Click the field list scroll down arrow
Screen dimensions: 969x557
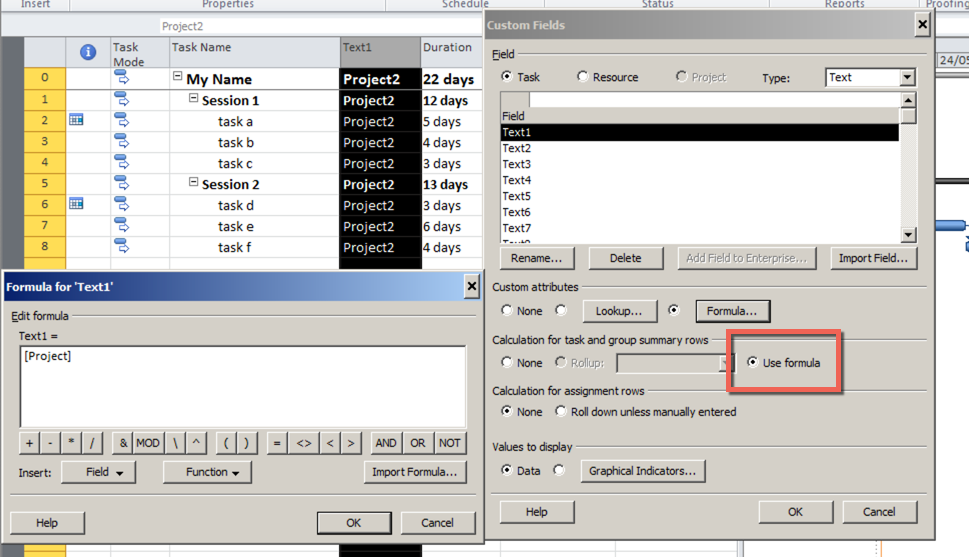coord(908,234)
